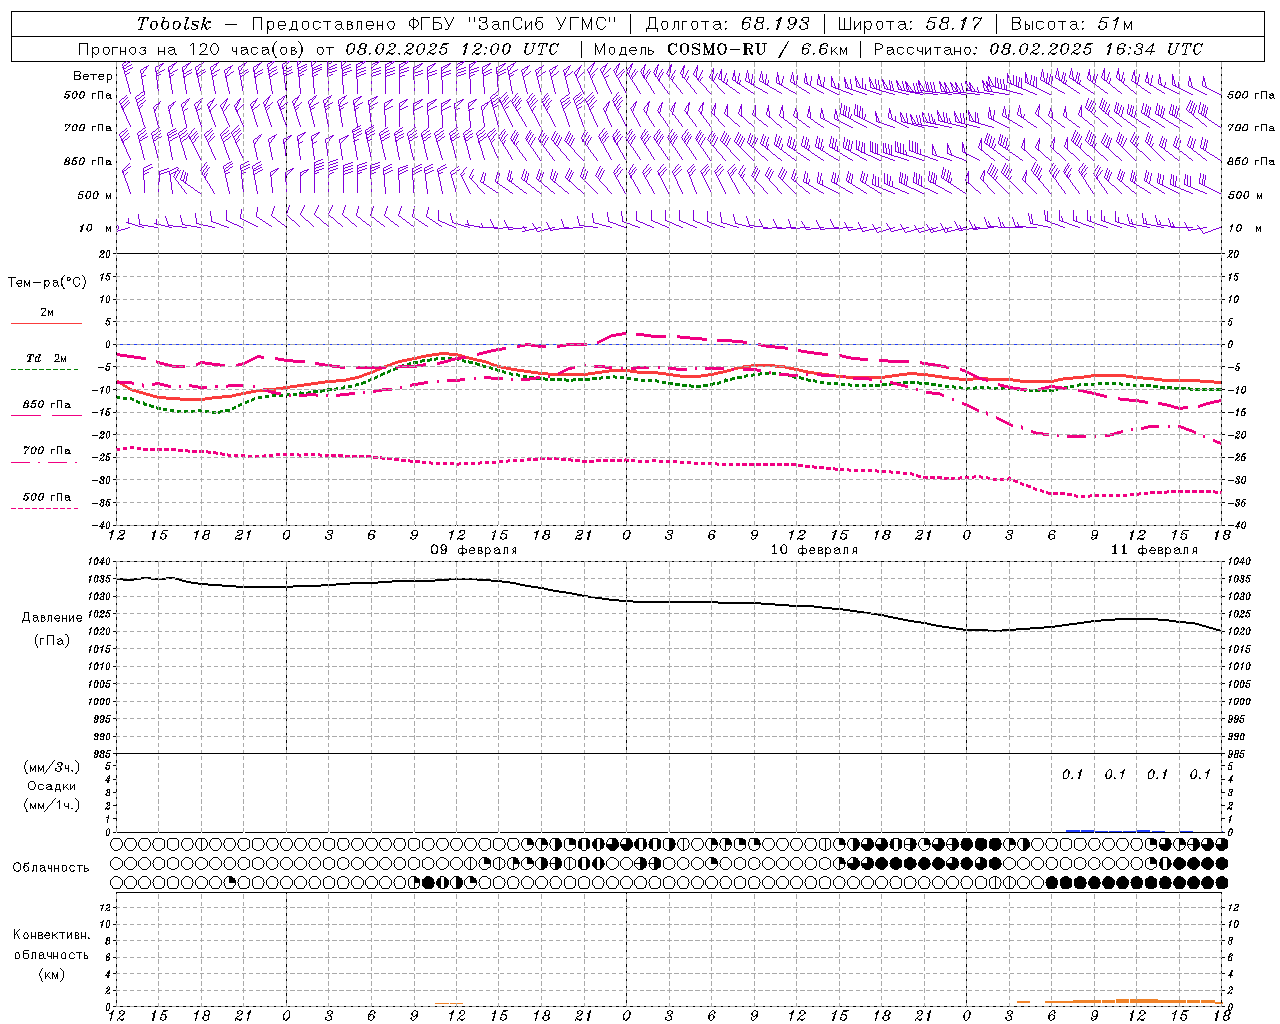This screenshot has width=1280, height=1024.
Task: Click the 09 февраля date label
Action: point(474,550)
